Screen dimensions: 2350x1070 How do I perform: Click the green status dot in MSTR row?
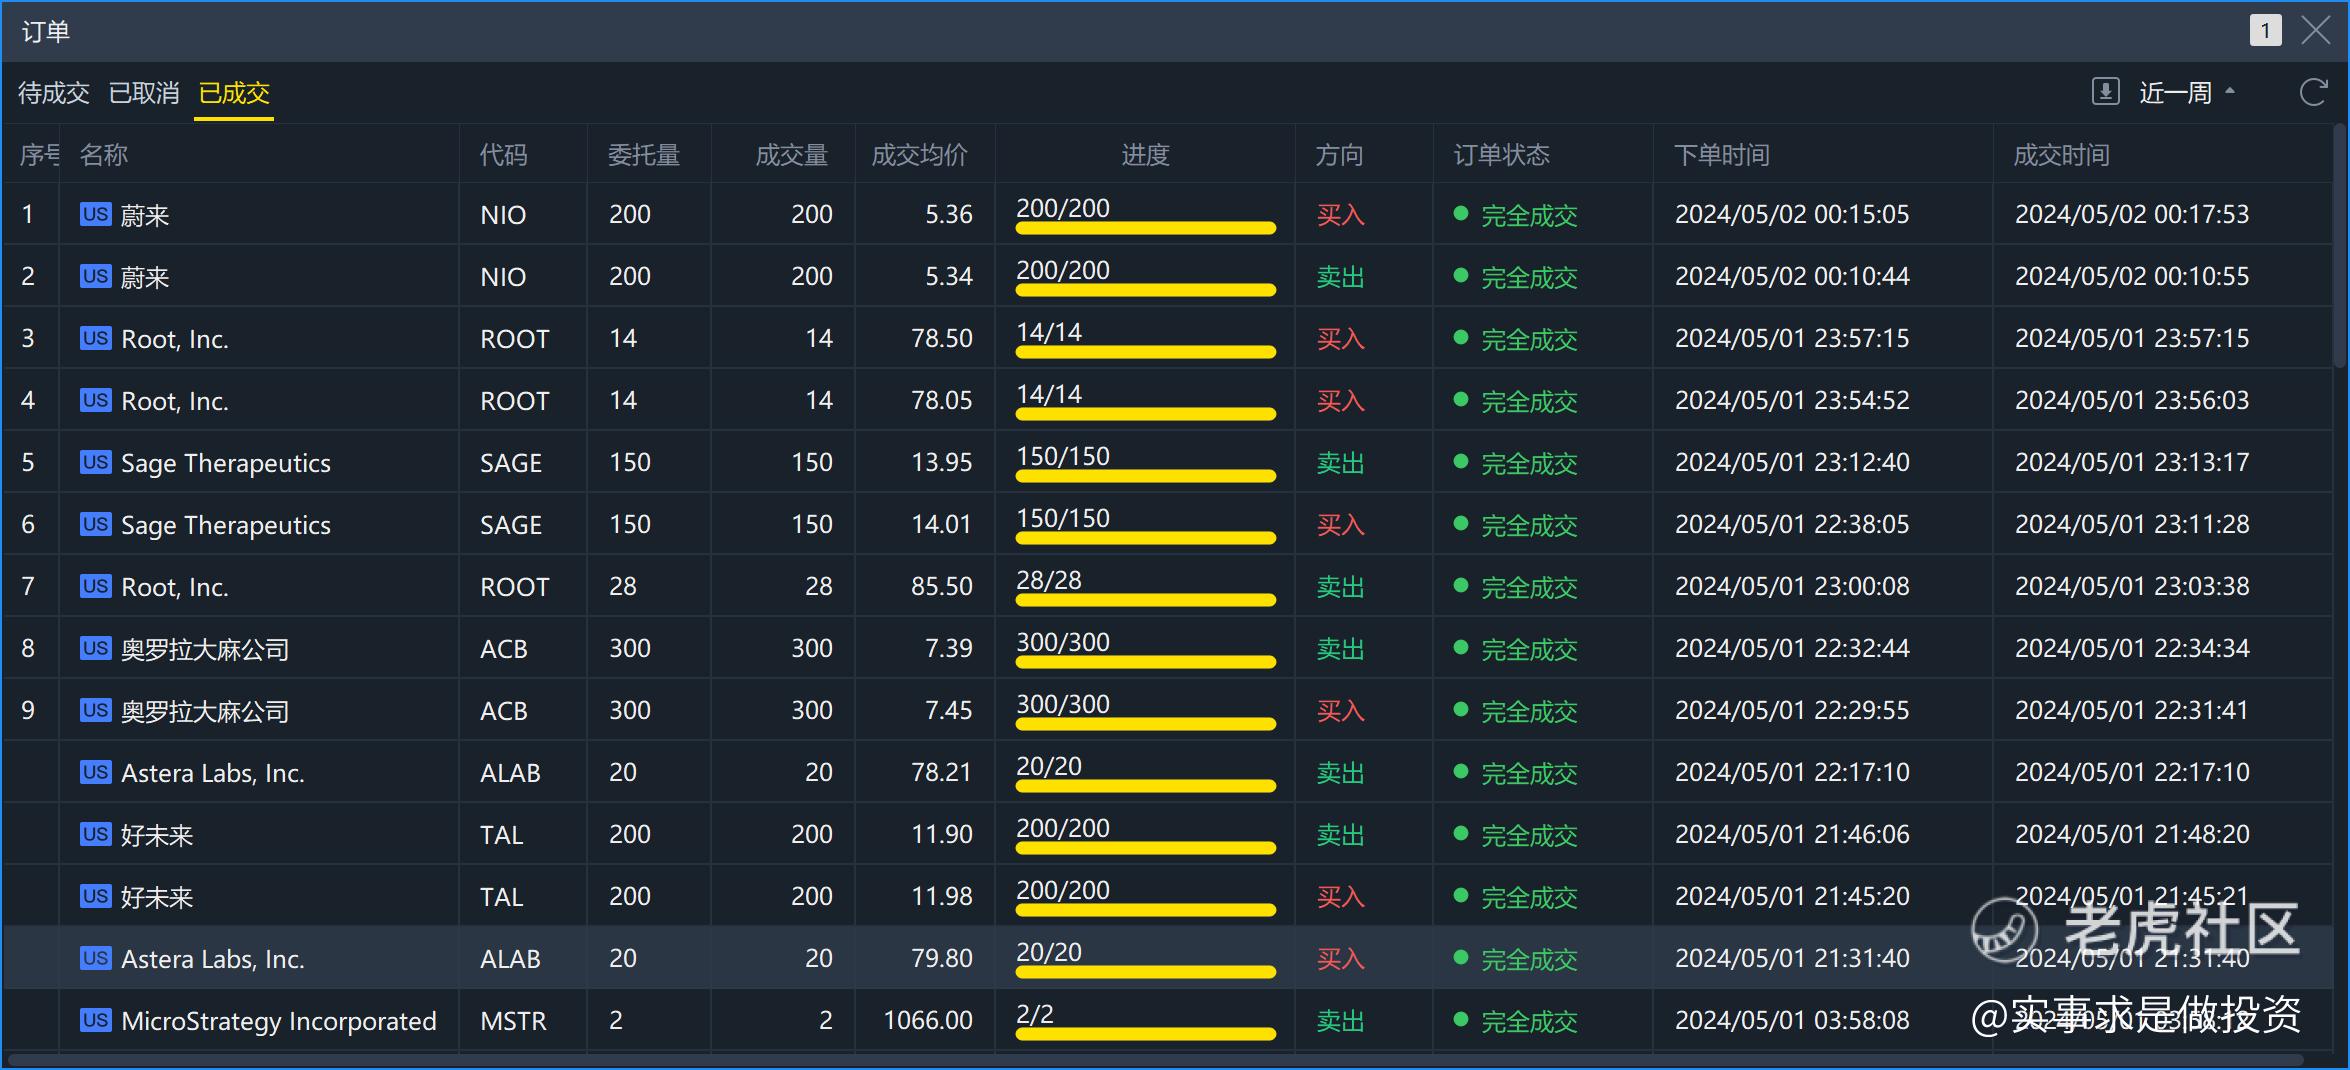[1461, 1019]
